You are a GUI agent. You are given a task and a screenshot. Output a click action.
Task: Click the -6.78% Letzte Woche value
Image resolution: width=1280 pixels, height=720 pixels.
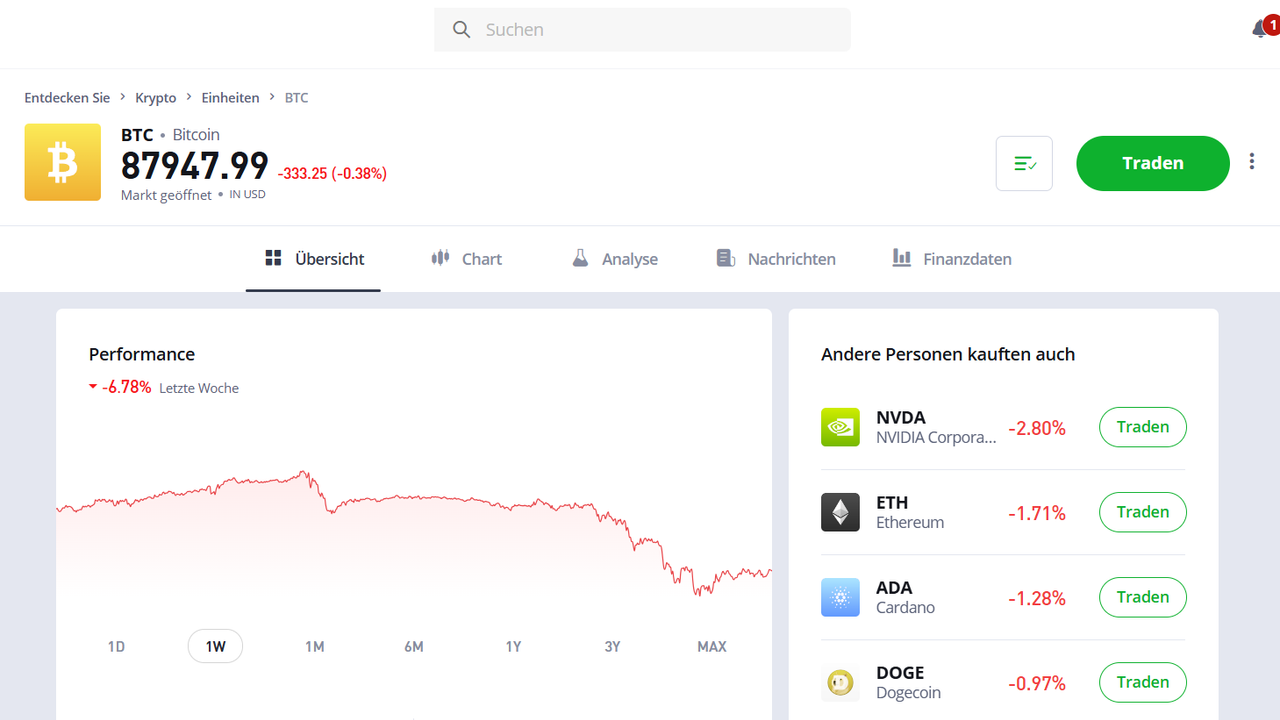(126, 387)
